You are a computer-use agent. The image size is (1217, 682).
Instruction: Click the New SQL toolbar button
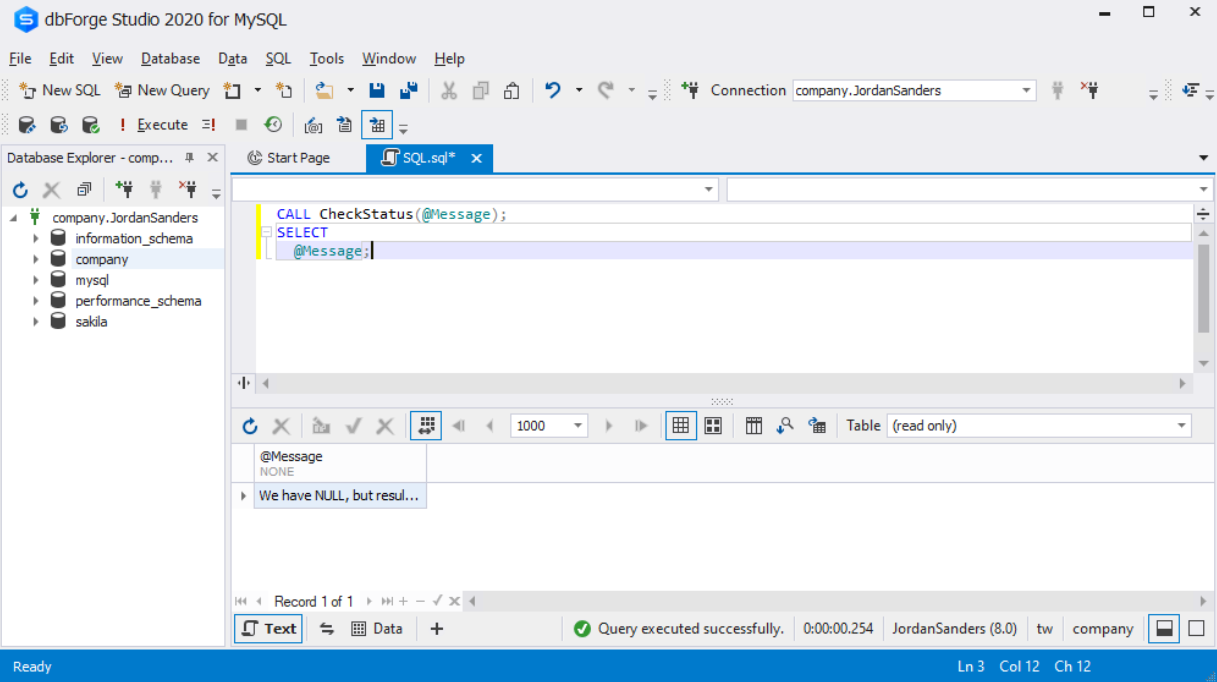59,90
